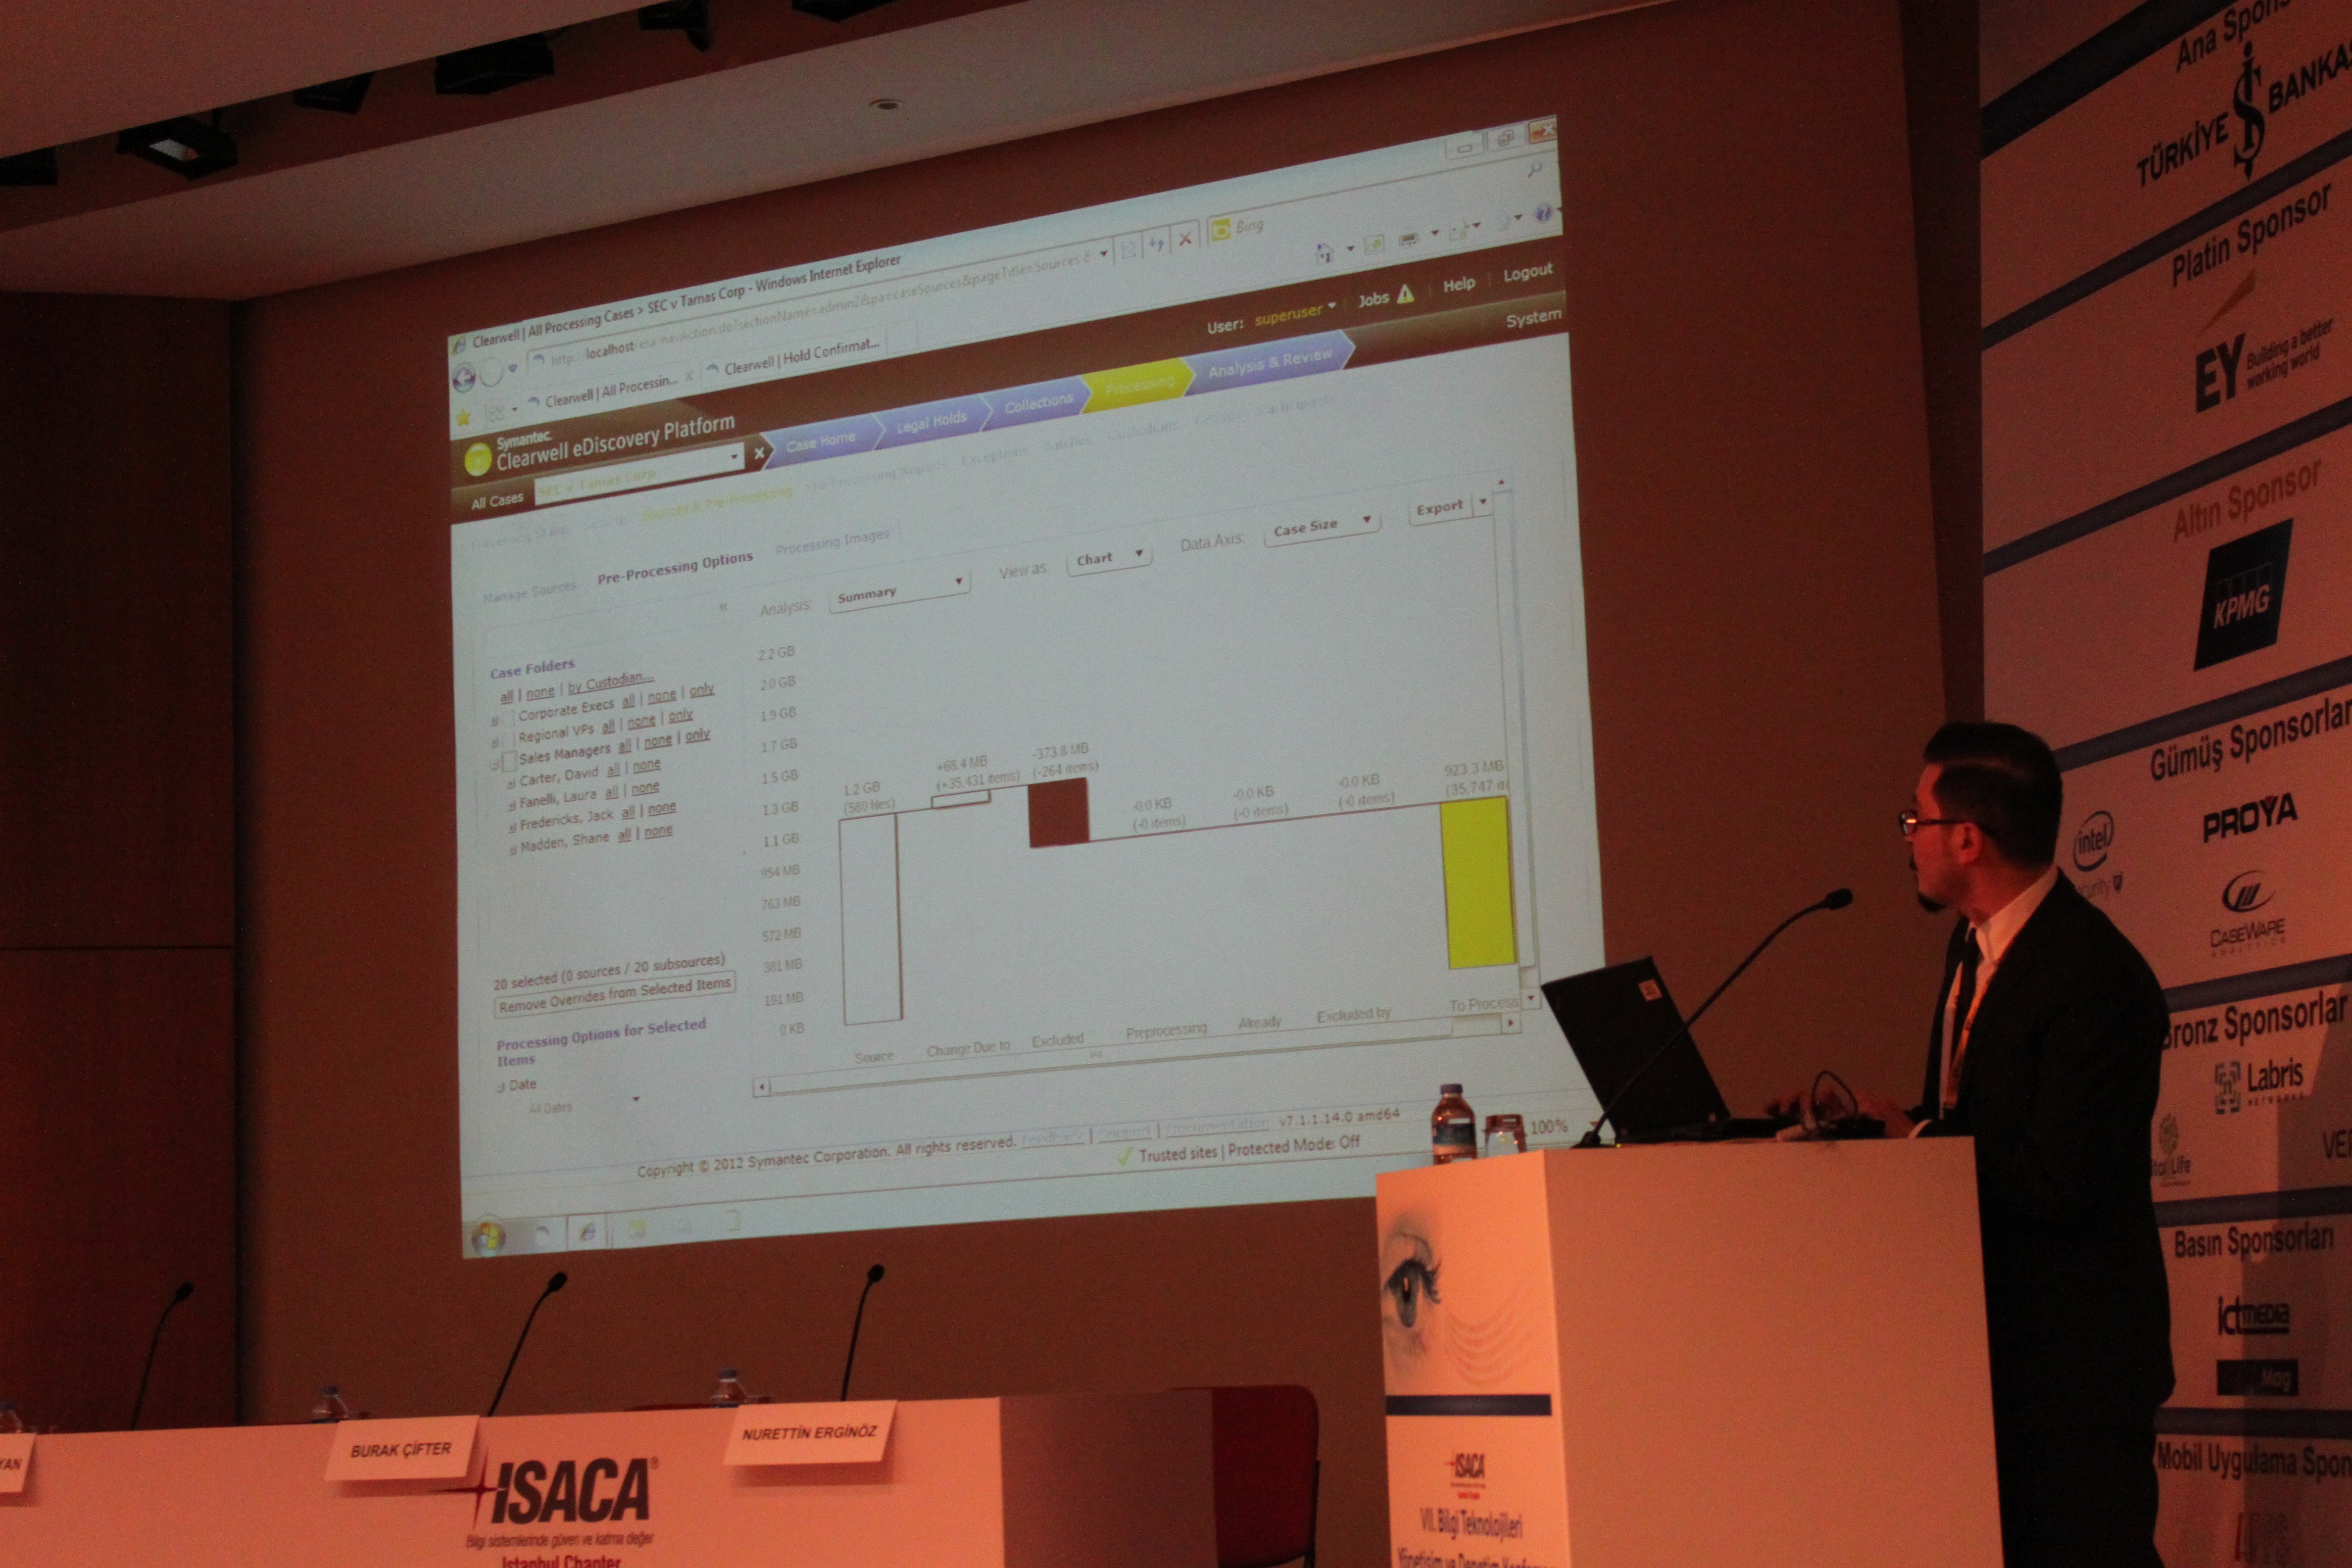Image resolution: width=2352 pixels, height=1568 pixels.
Task: Click the Clearwell yellow logo icon
Action: [478, 459]
